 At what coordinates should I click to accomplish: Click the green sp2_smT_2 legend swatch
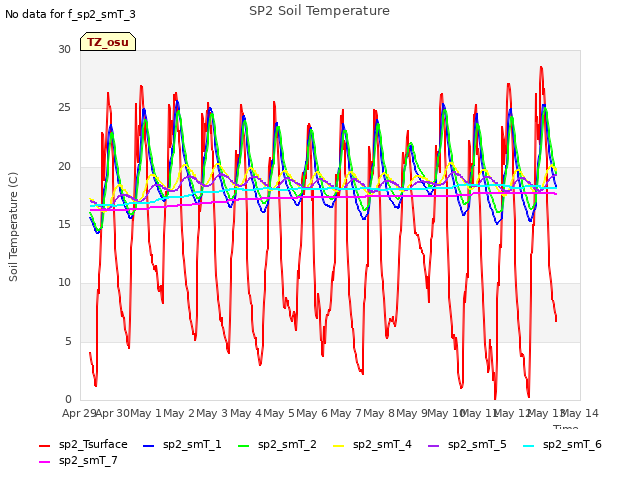(244, 446)
